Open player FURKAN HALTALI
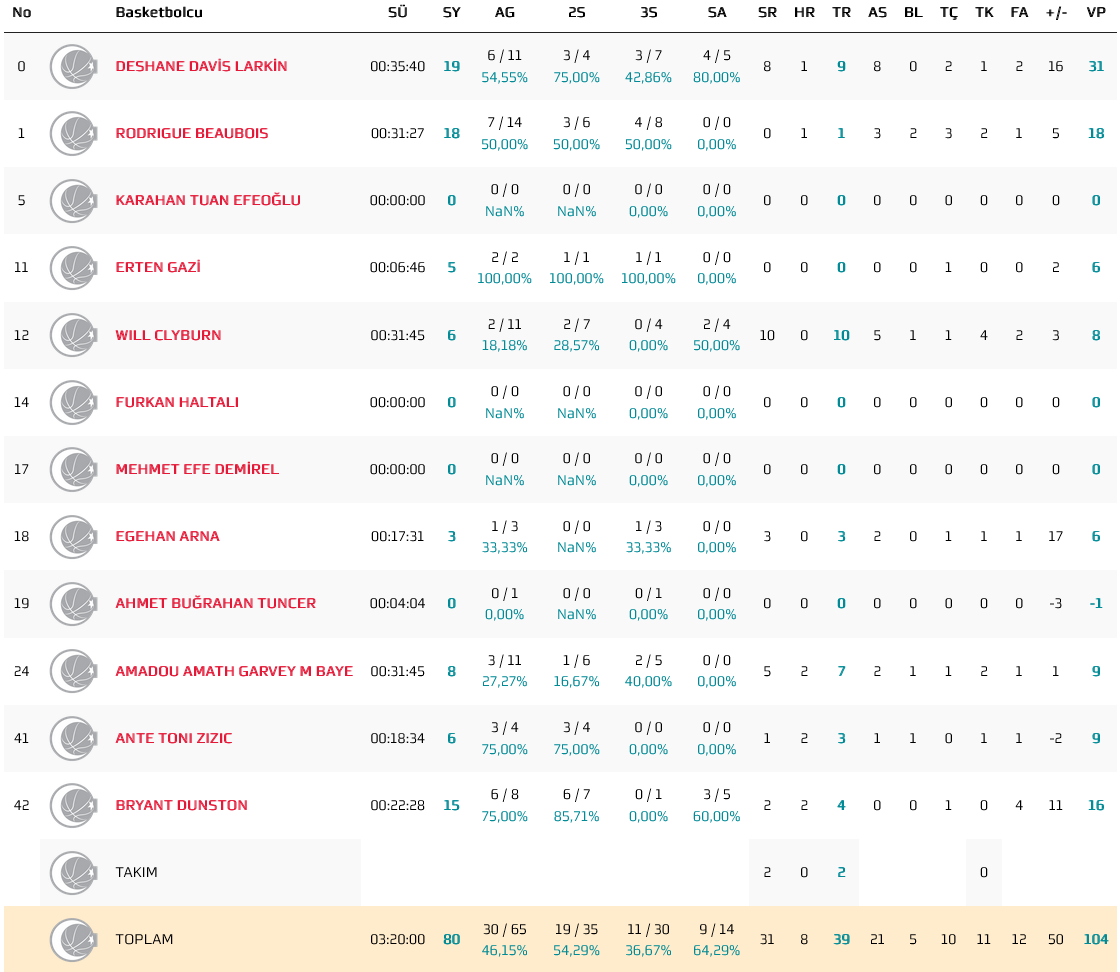 (x=177, y=402)
